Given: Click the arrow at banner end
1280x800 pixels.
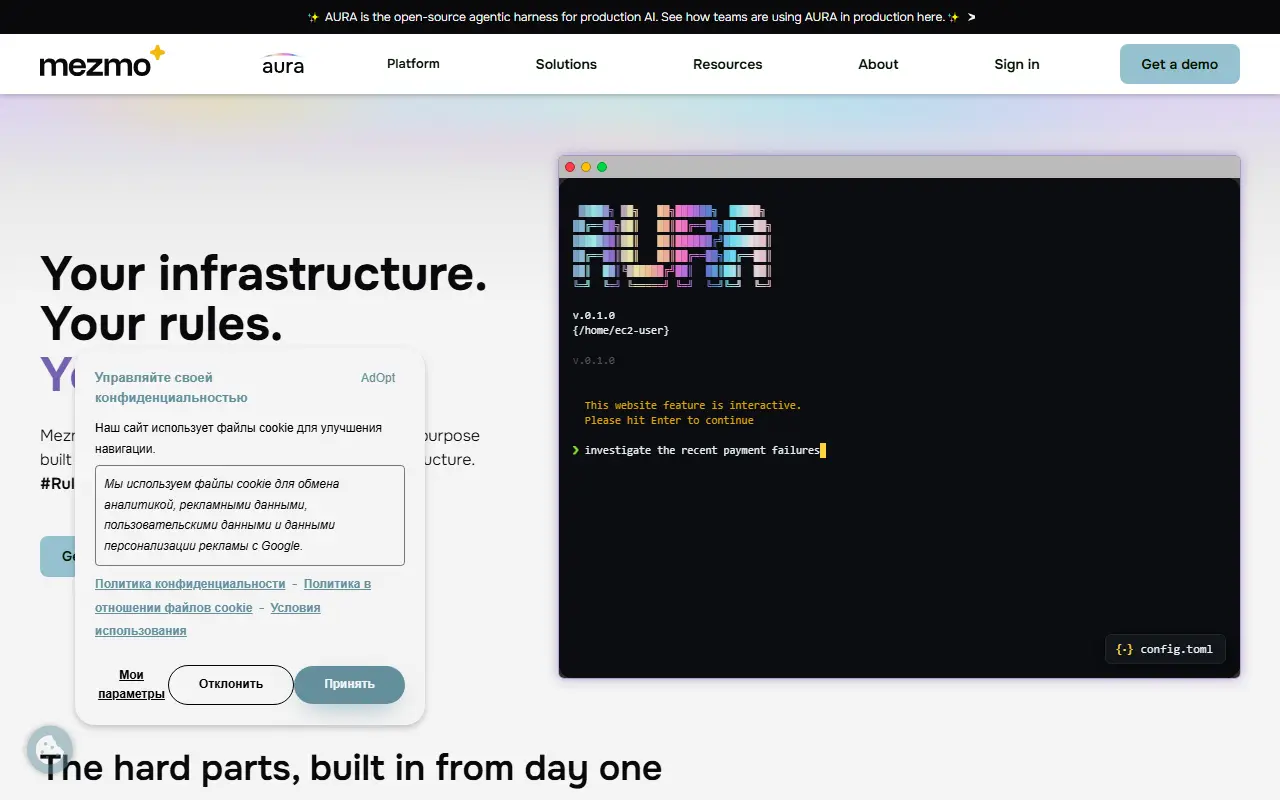Looking at the screenshot, I should (971, 17).
